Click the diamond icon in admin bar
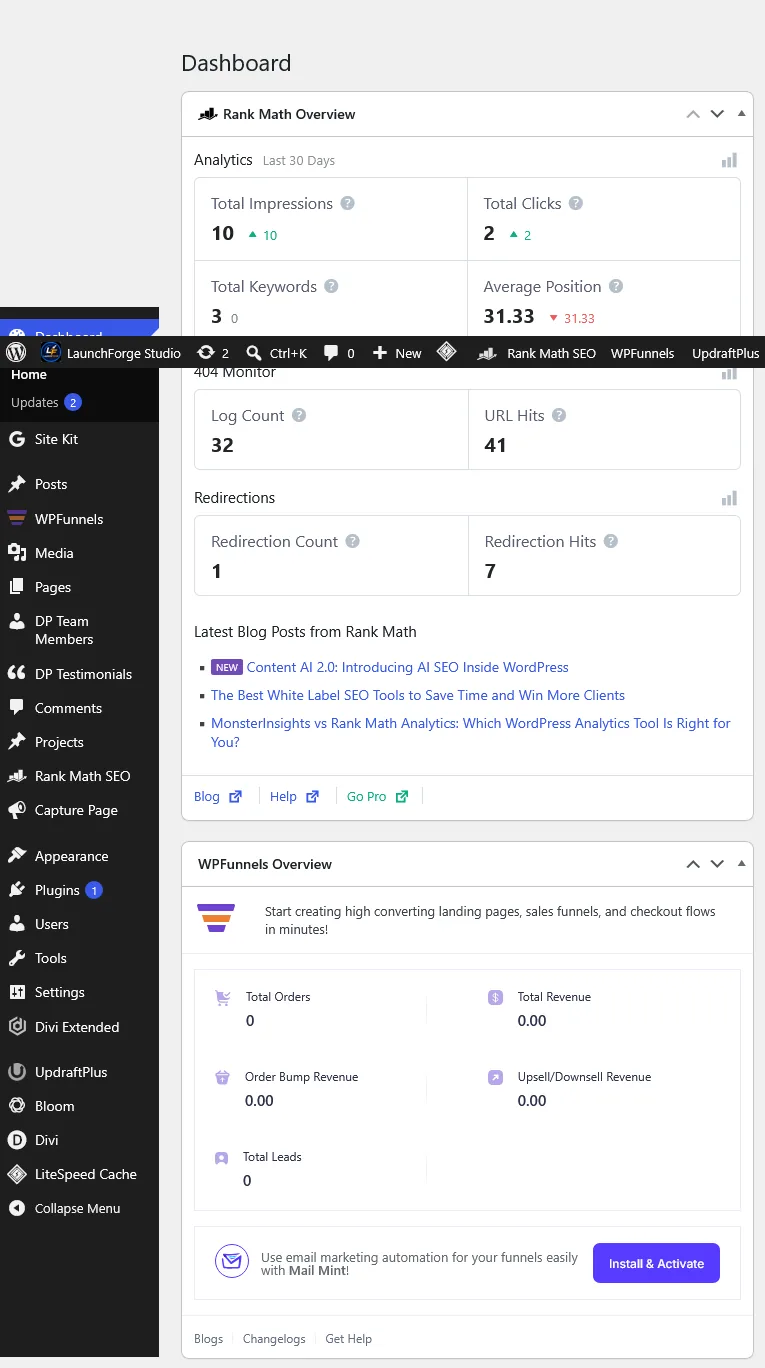Image resolution: width=765 pixels, height=1368 pixels. (447, 352)
